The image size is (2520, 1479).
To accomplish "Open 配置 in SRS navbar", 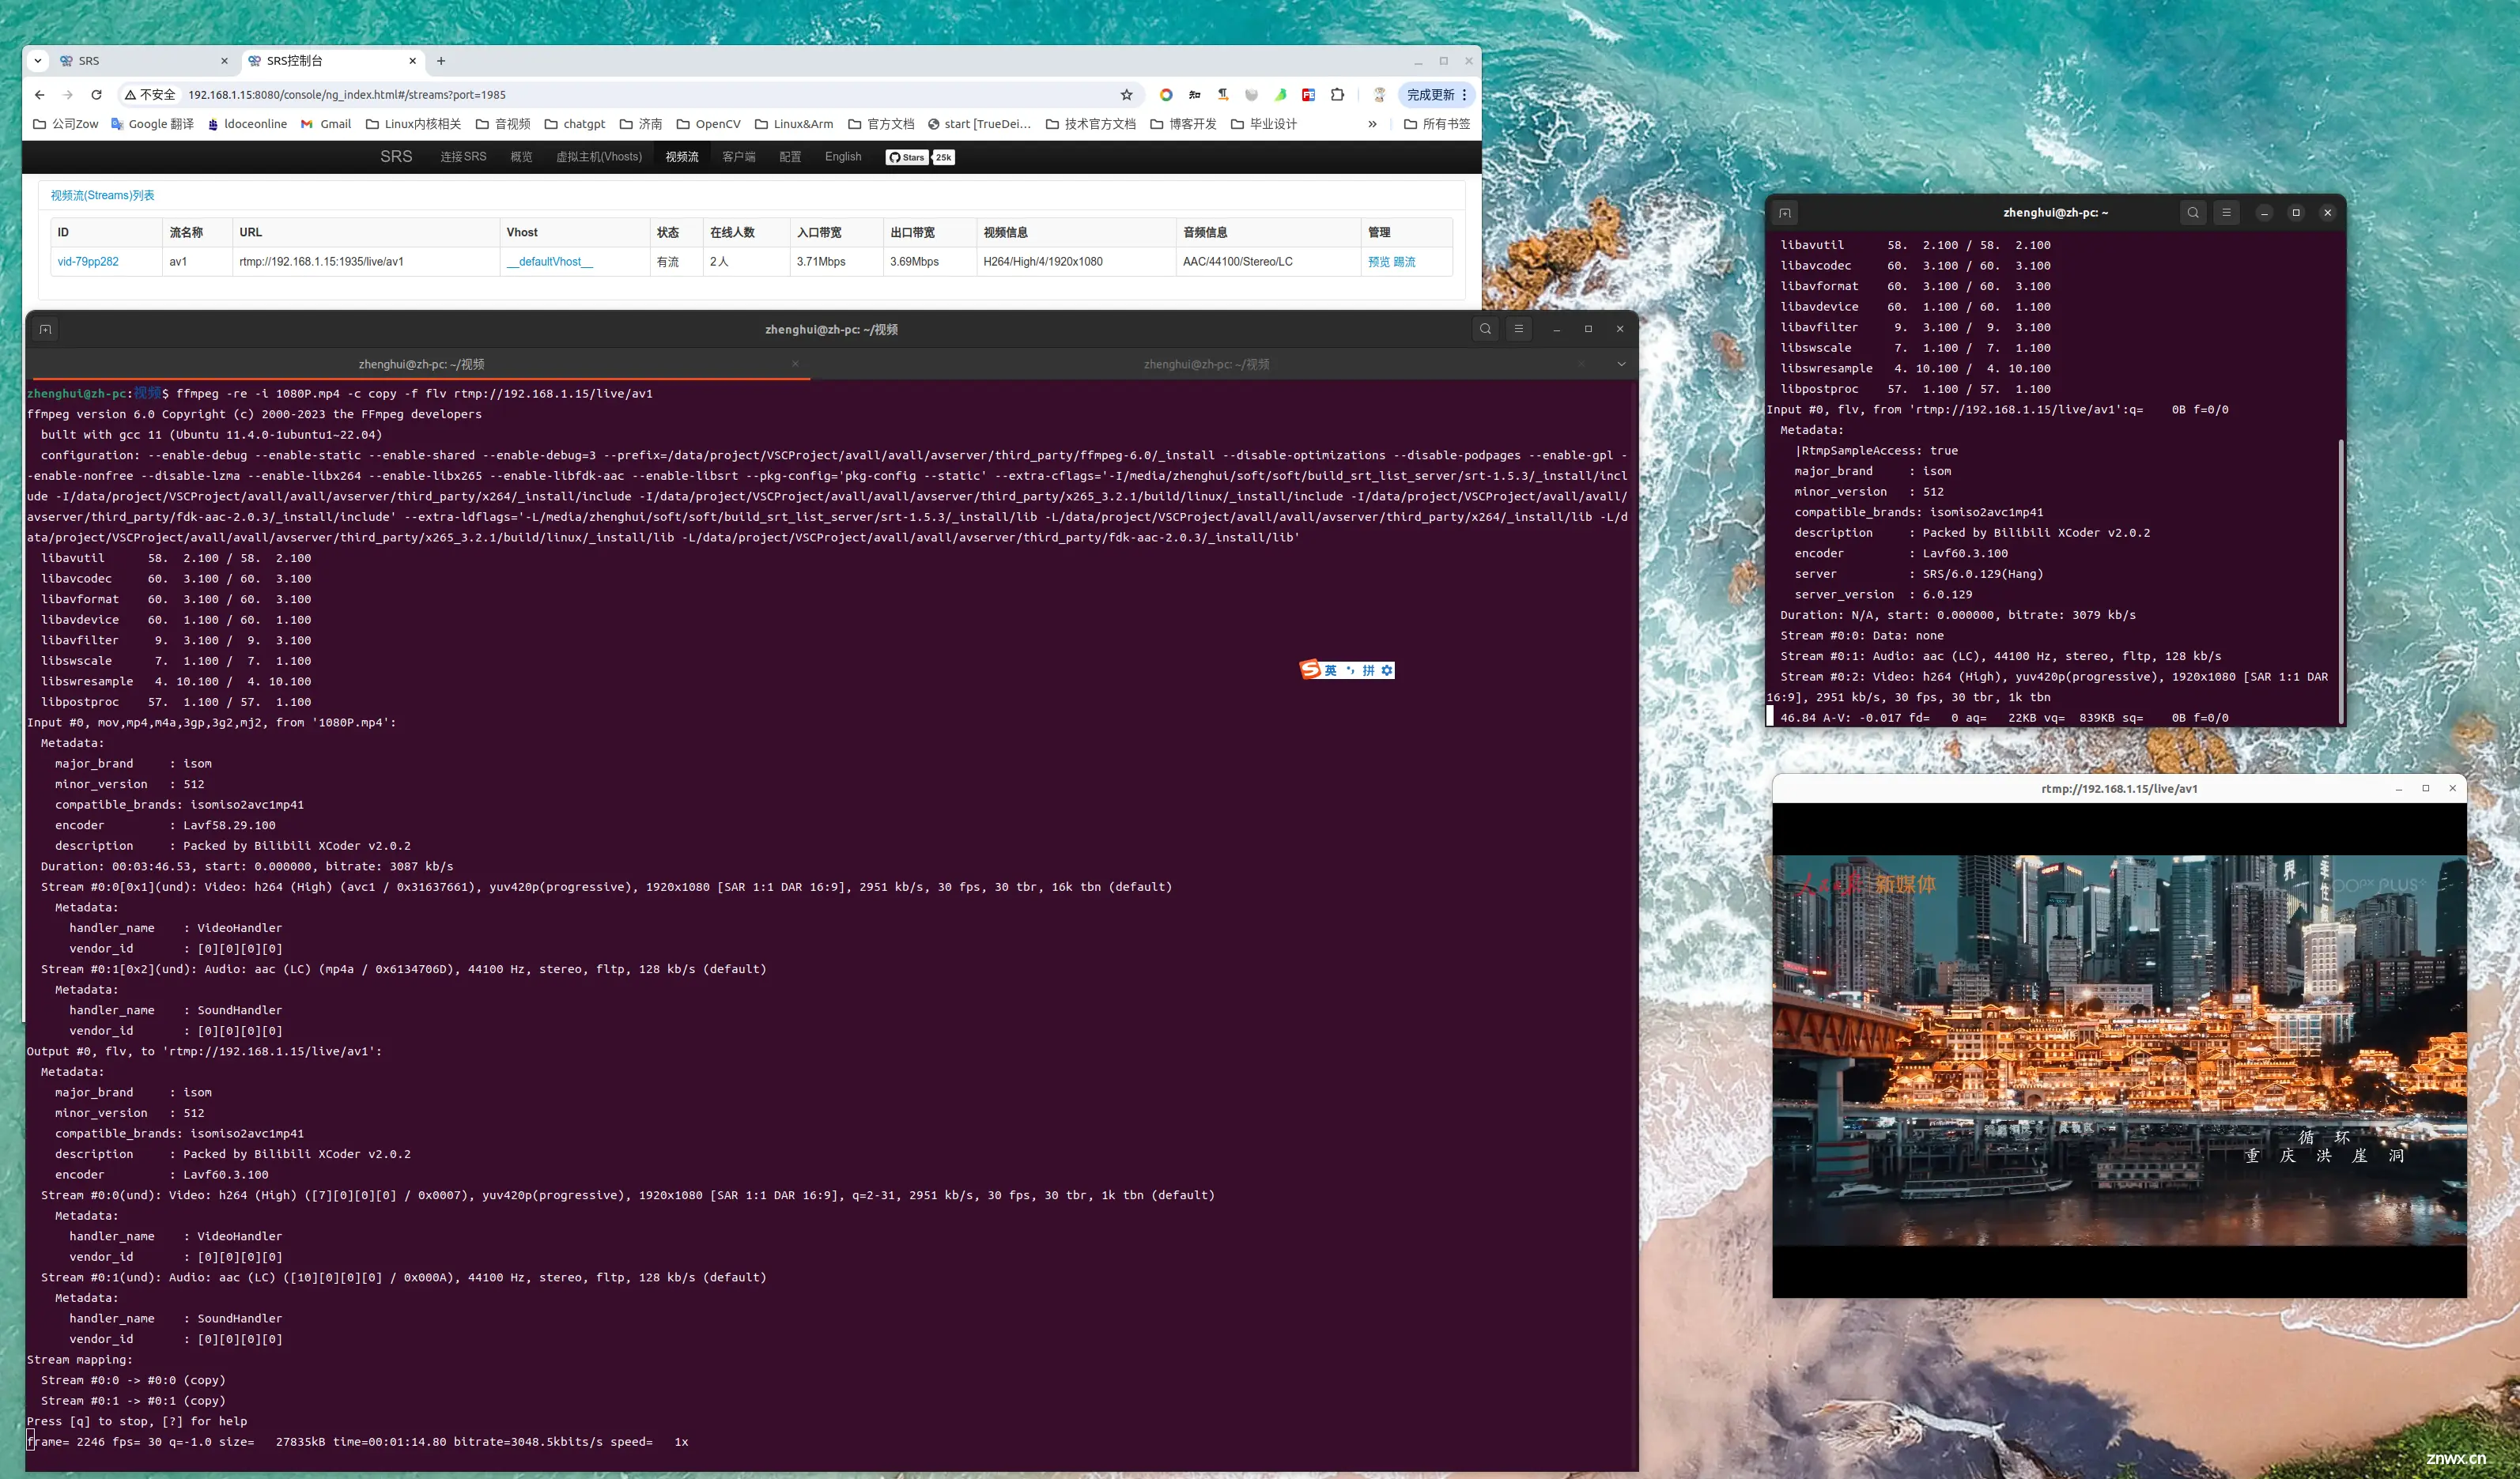I will [x=790, y=157].
